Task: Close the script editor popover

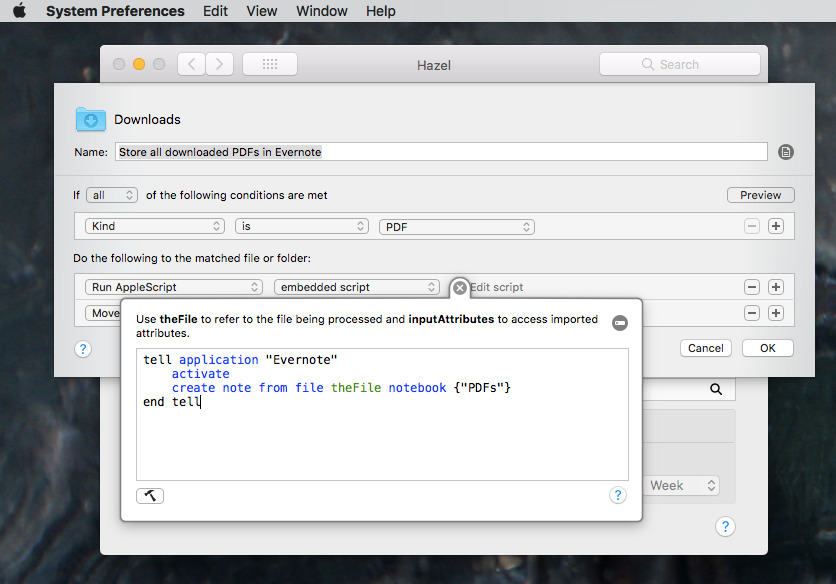Action: pos(460,288)
